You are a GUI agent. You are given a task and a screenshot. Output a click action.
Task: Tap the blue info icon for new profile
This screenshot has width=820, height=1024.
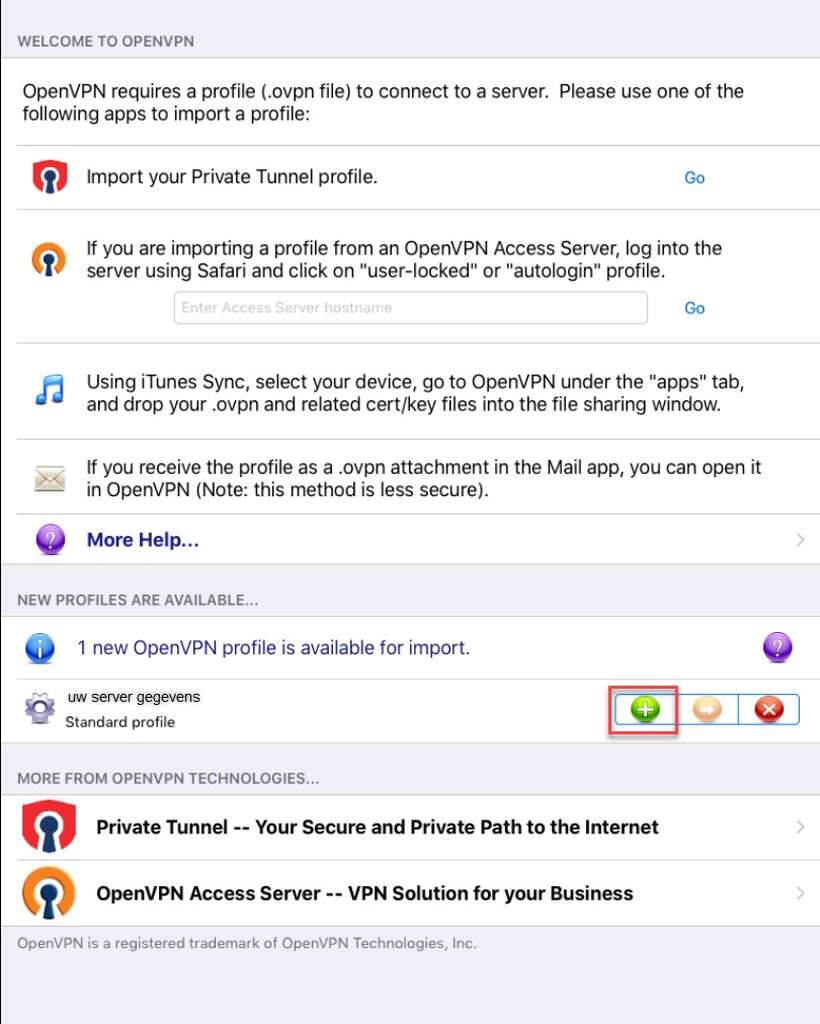click(x=40, y=648)
